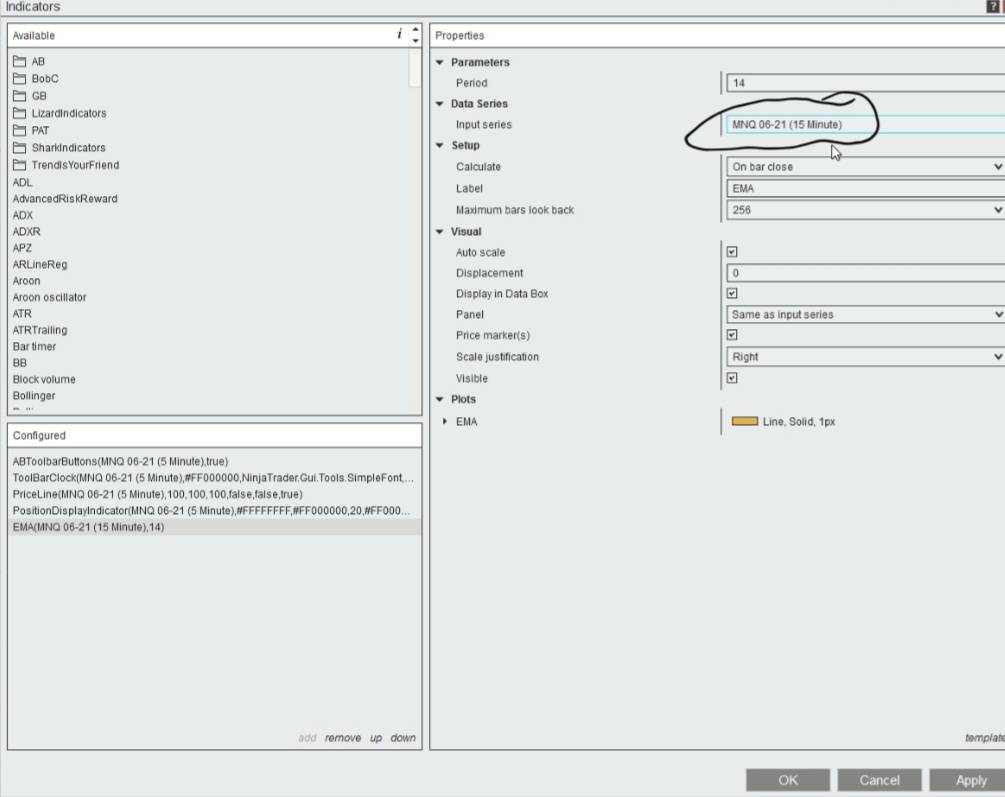This screenshot has width=1005, height=797.
Task: Open the Calculate dropdown
Action: coord(865,167)
